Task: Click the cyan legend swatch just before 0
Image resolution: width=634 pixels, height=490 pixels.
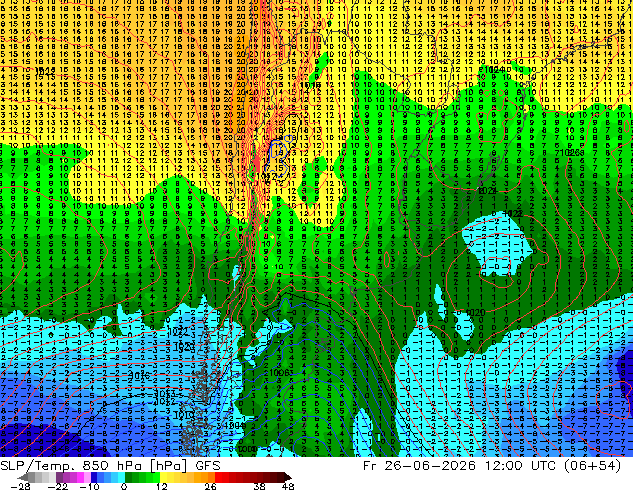Action: (121, 477)
